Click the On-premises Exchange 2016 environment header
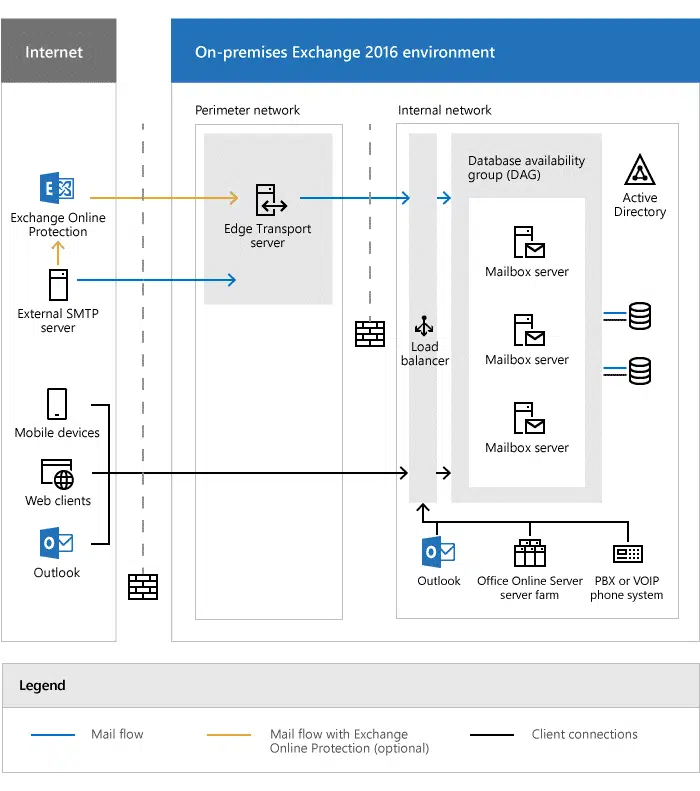Image resolution: width=700 pixels, height=791 pixels. [x=345, y=52]
